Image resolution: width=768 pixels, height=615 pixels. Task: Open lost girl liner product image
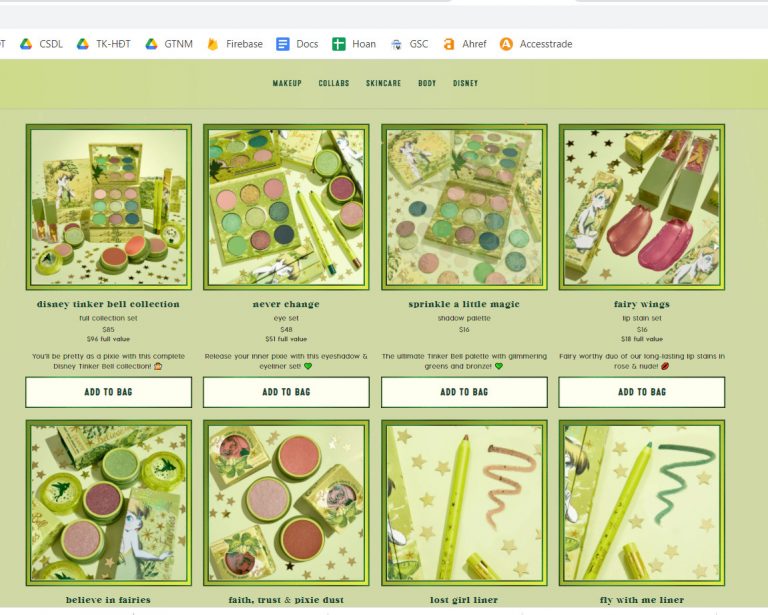[464, 503]
